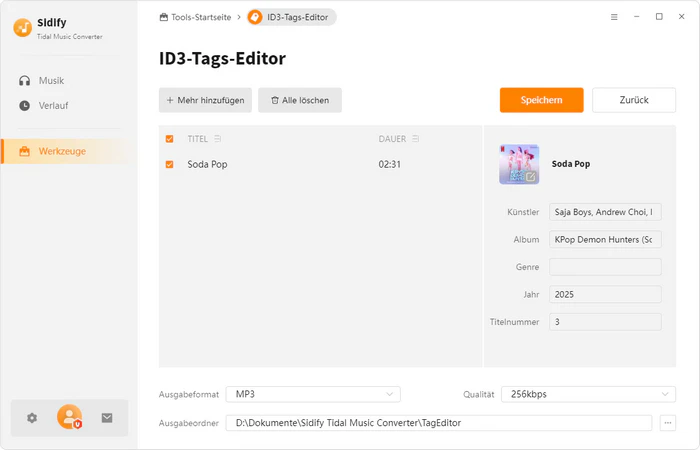Click the 02:31 duration value

click(390, 164)
